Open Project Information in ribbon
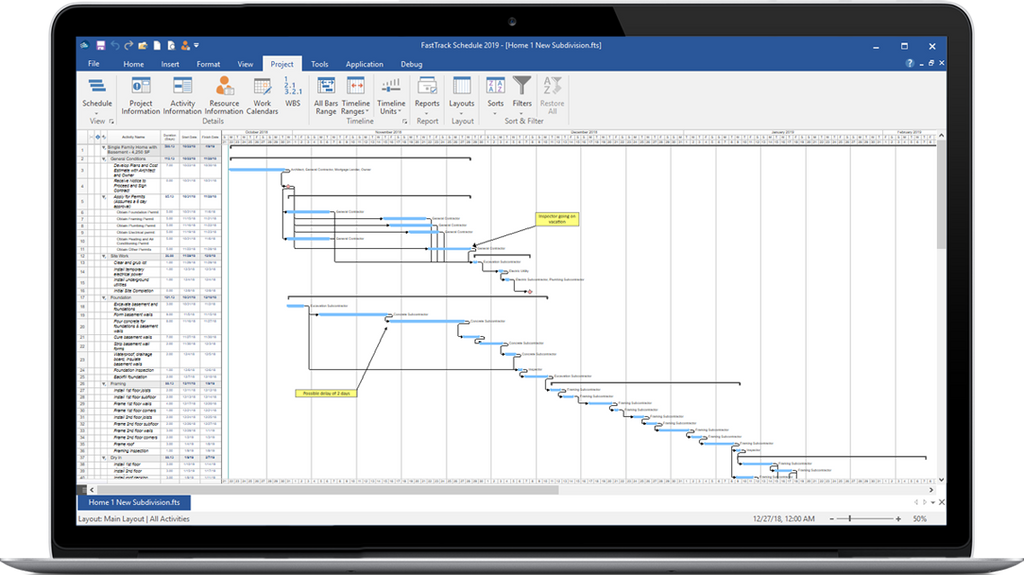 pyautogui.click(x=140, y=95)
